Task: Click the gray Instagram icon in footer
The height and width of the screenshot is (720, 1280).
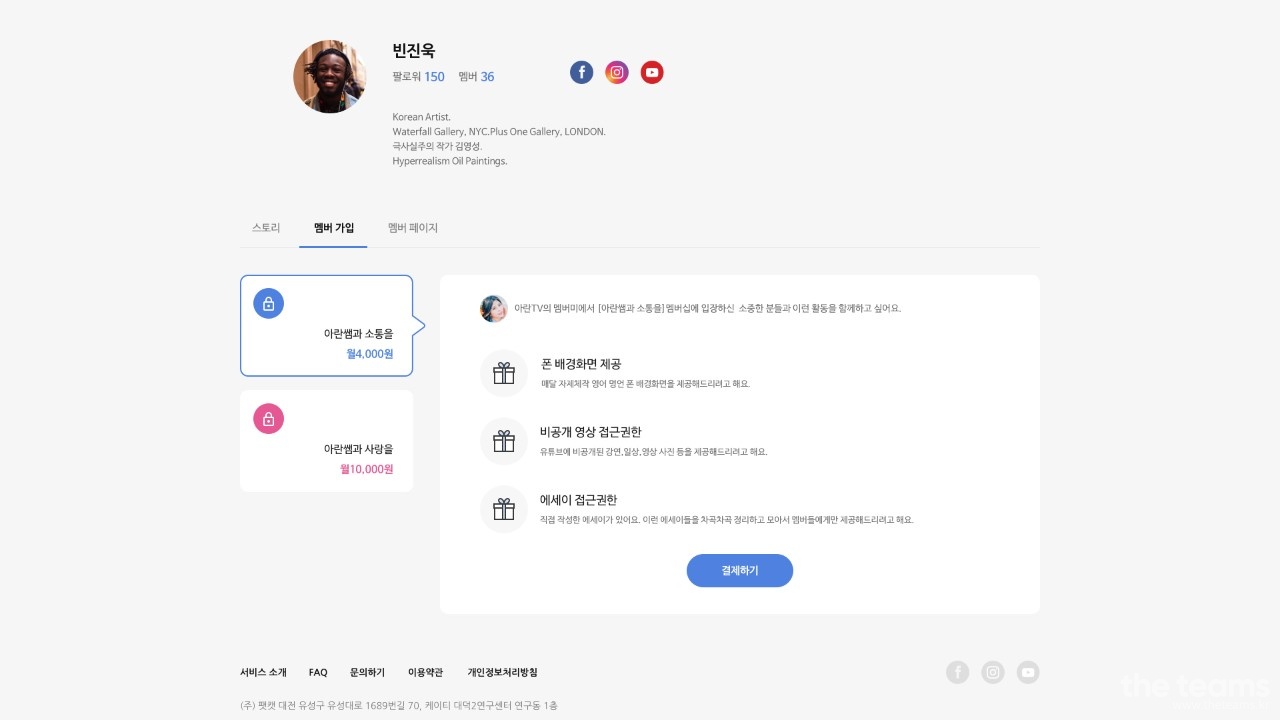Action: click(992, 672)
